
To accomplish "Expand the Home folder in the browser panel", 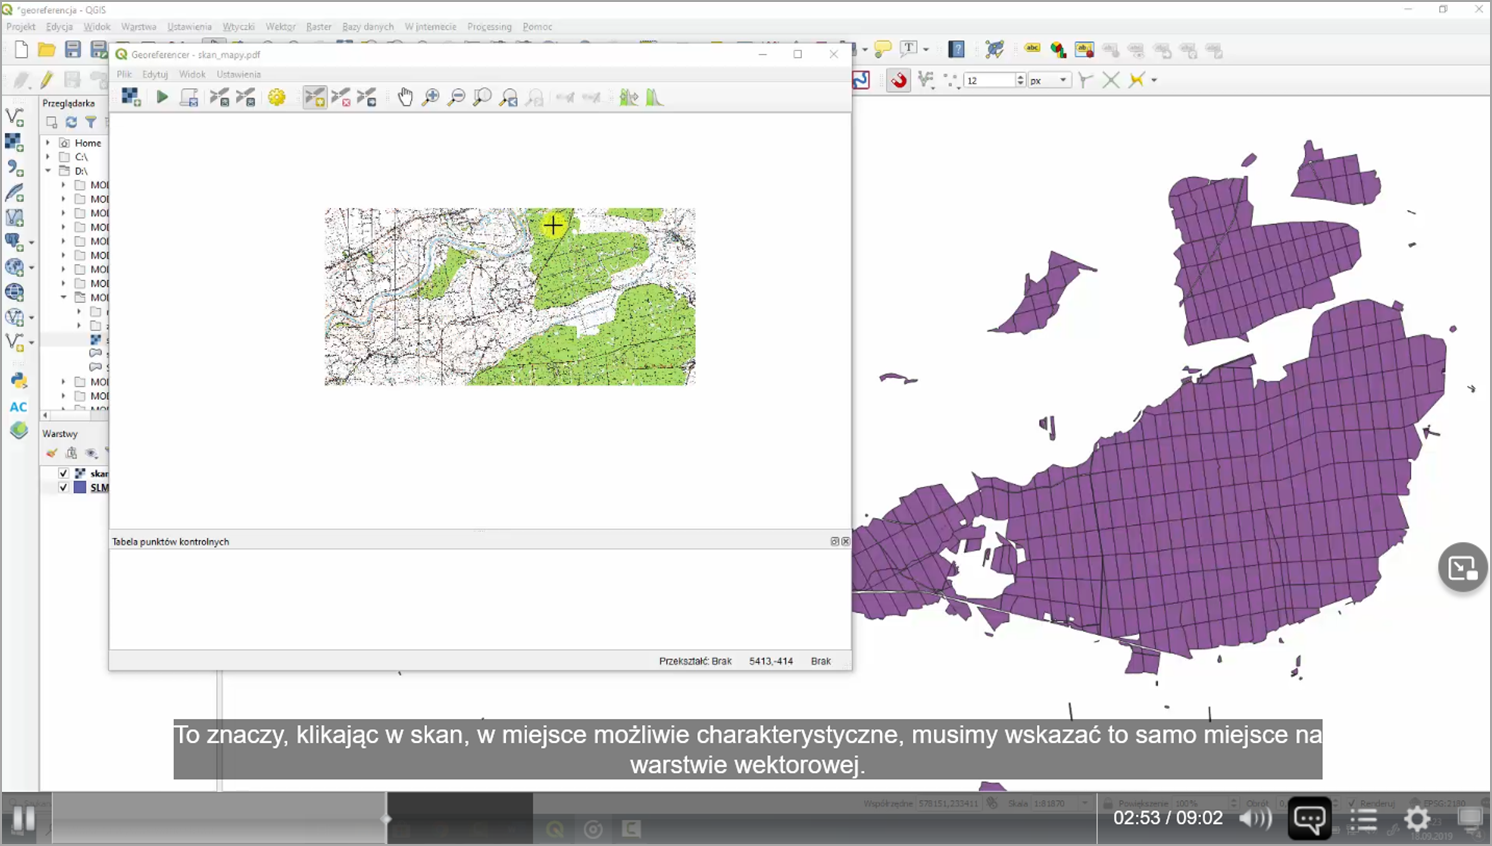I will [x=48, y=143].
